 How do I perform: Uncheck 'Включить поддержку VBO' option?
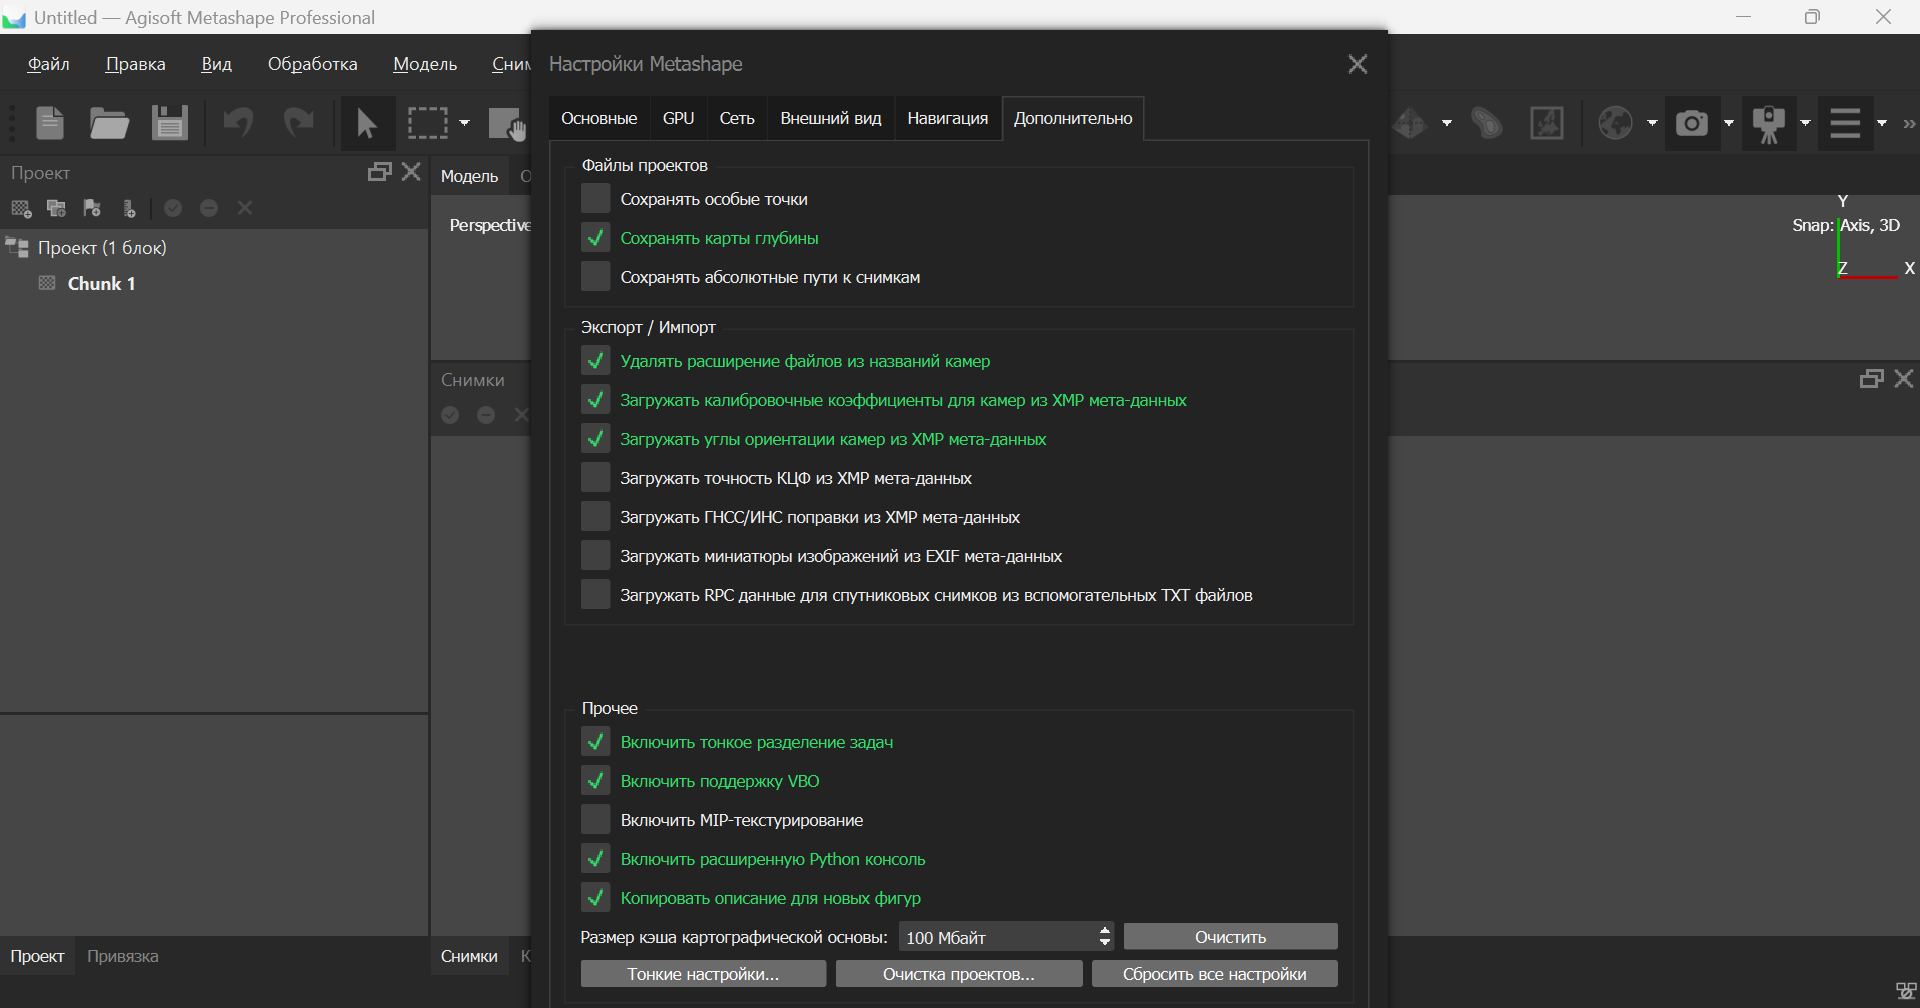(x=596, y=781)
